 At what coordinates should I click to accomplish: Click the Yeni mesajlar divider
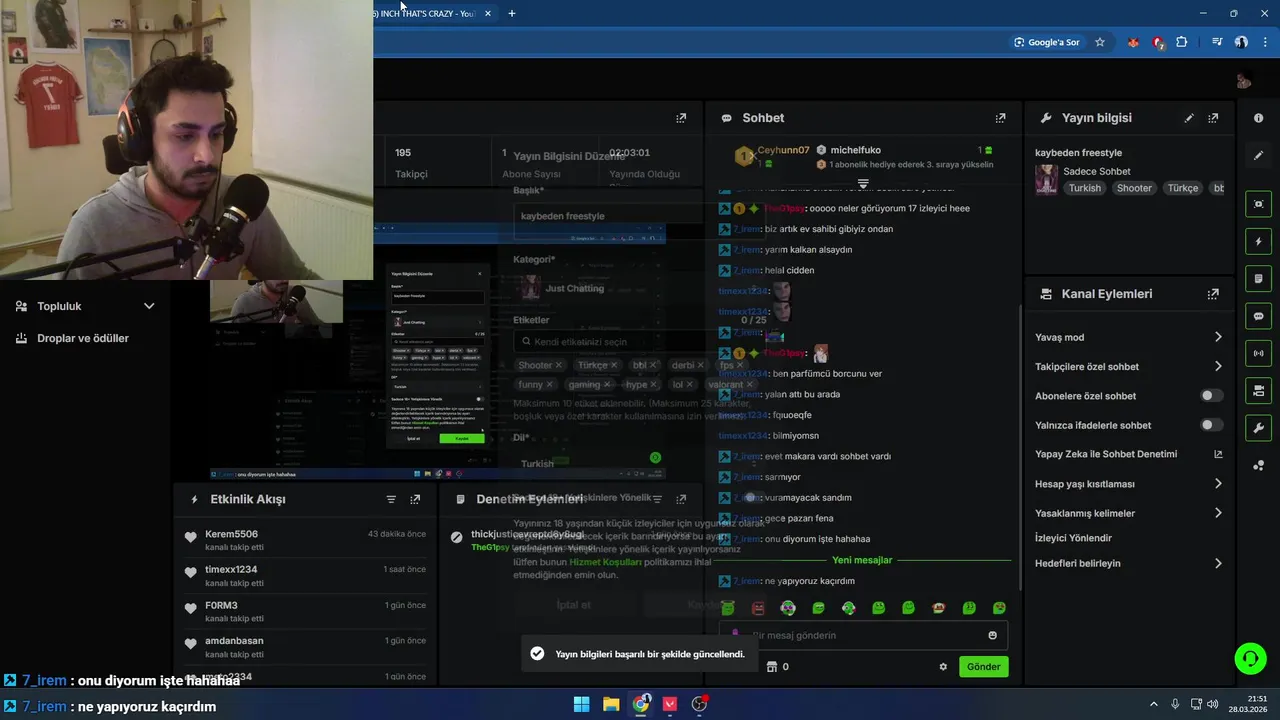pos(862,560)
